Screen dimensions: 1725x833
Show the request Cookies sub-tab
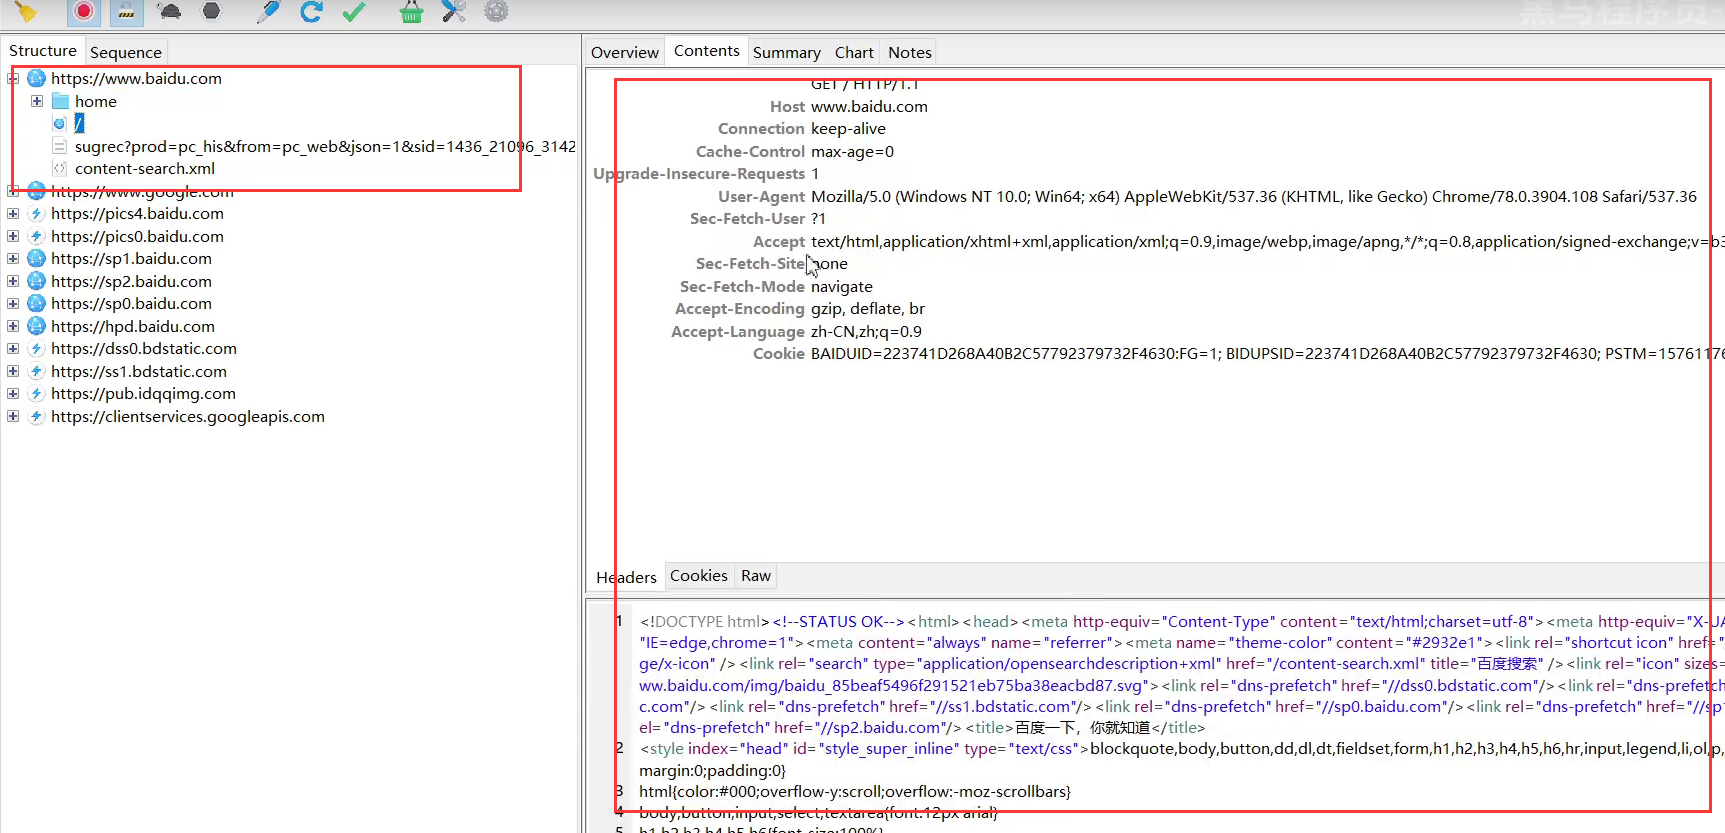[699, 576]
